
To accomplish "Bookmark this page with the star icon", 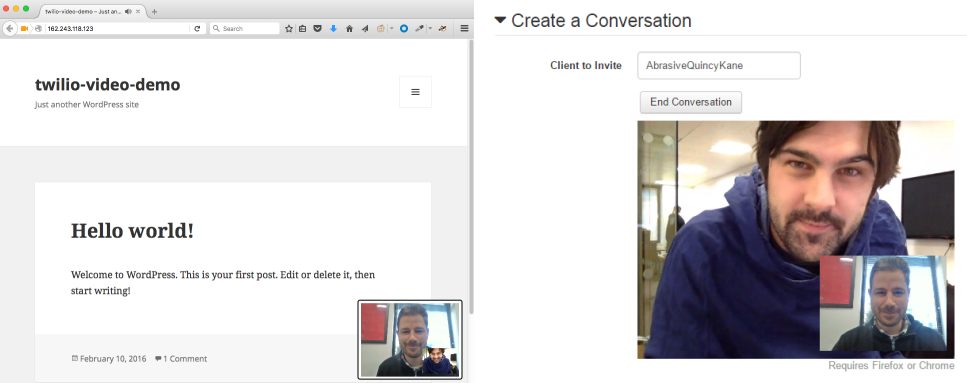I will (x=289, y=28).
